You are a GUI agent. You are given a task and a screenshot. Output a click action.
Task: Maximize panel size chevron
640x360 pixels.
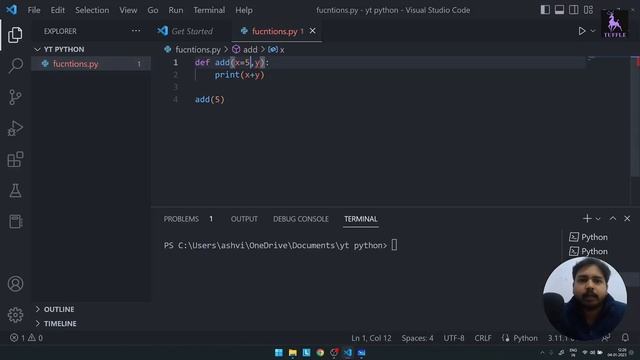click(613, 219)
